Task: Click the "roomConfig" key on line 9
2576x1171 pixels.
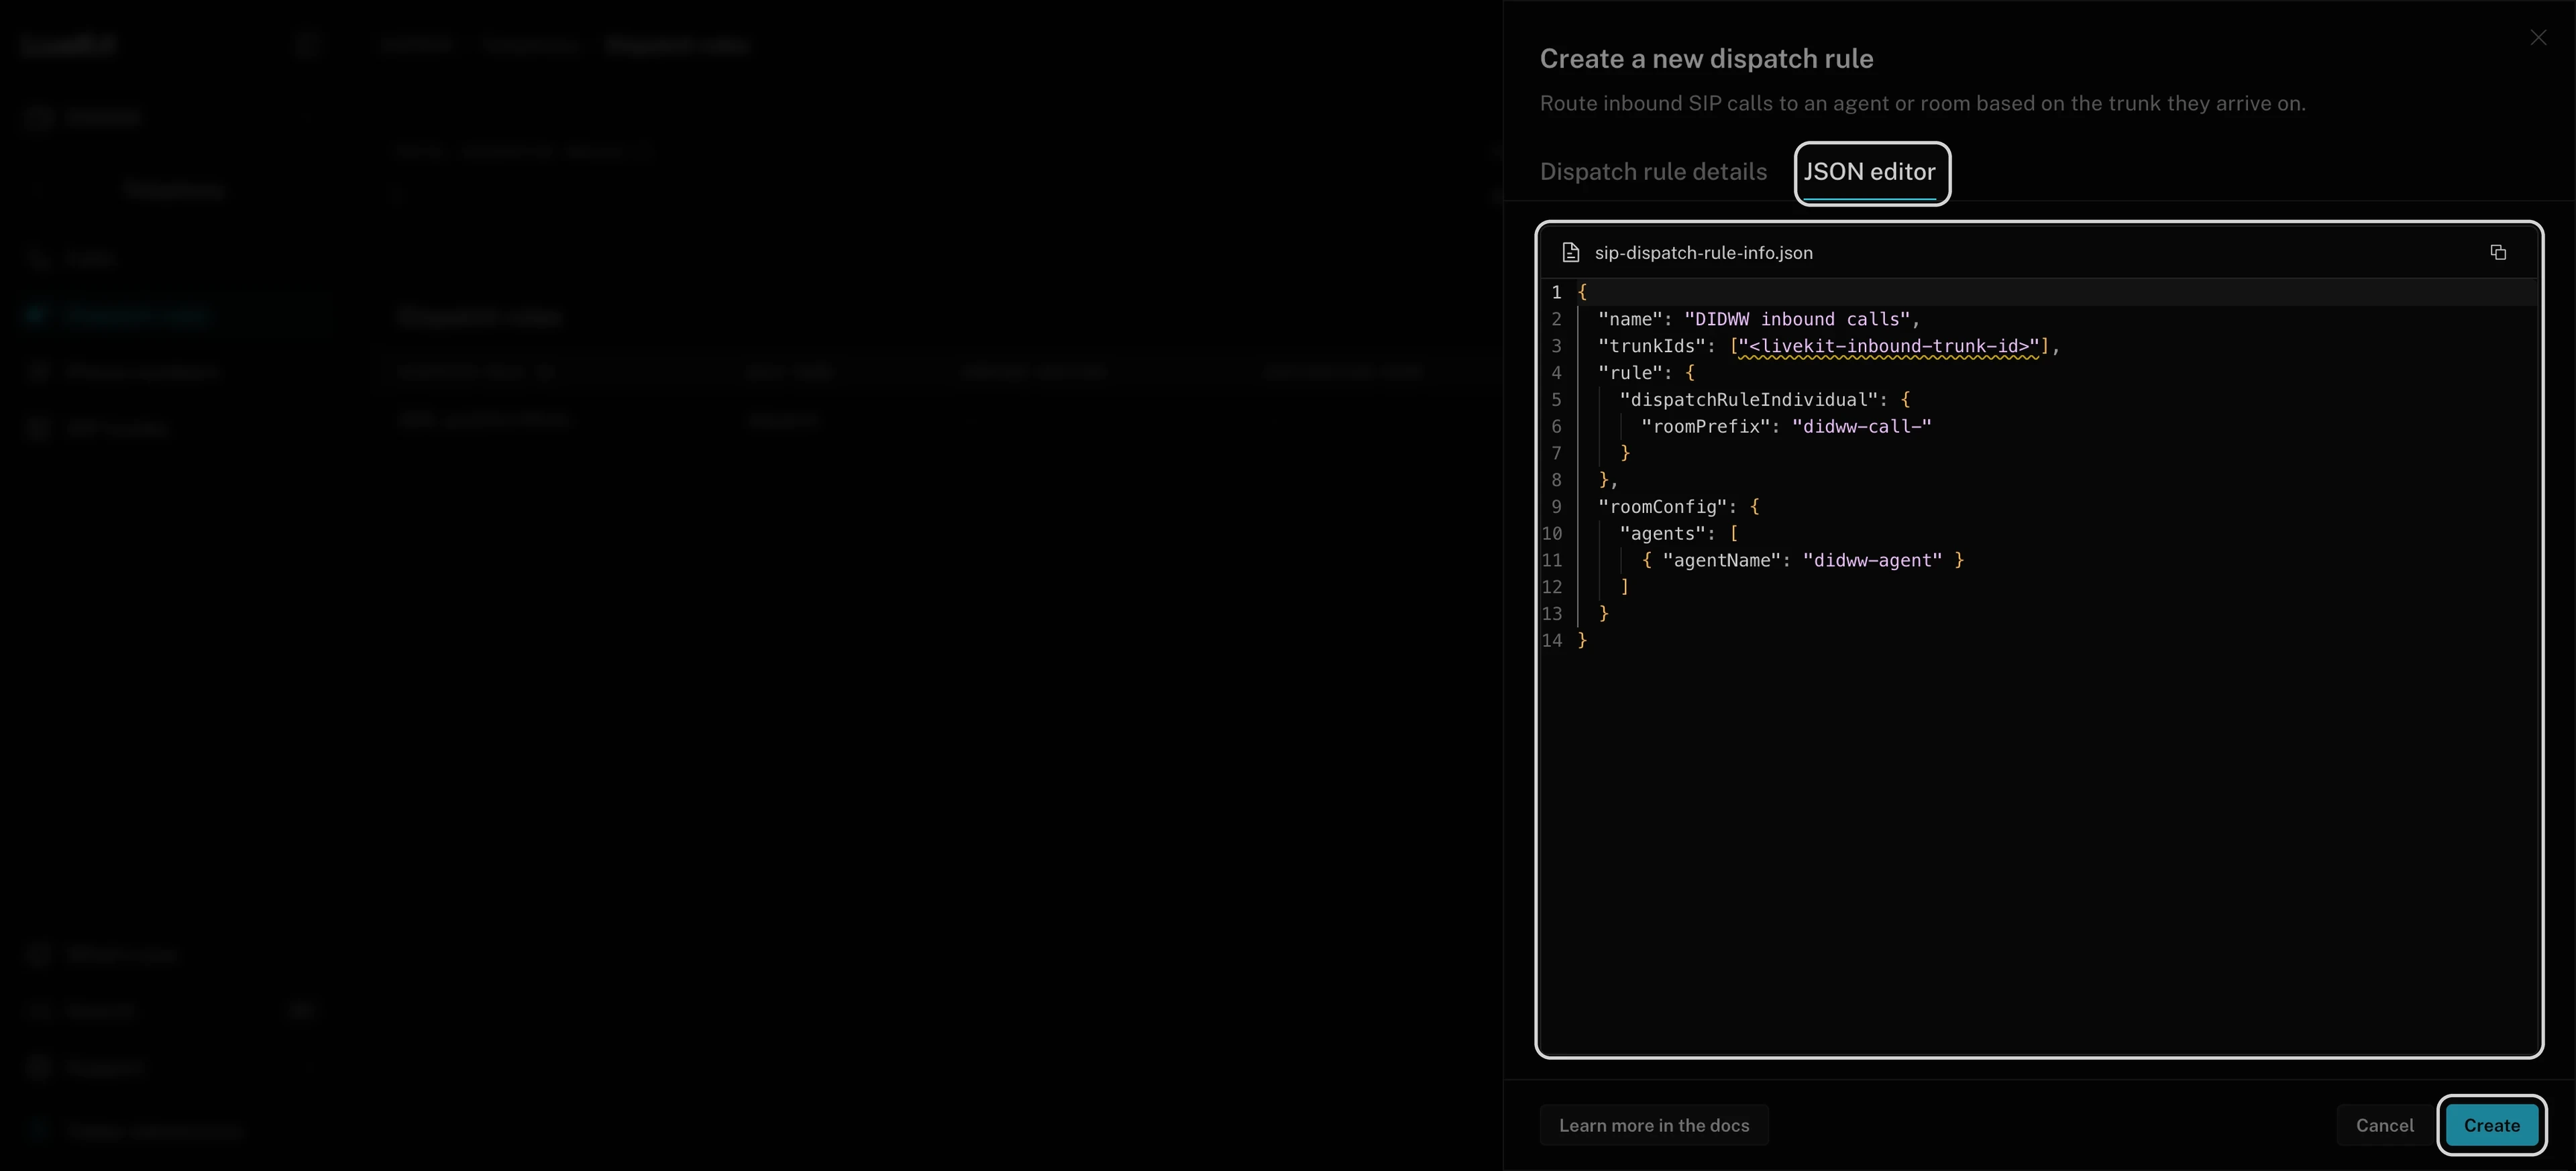Action: click(1662, 507)
